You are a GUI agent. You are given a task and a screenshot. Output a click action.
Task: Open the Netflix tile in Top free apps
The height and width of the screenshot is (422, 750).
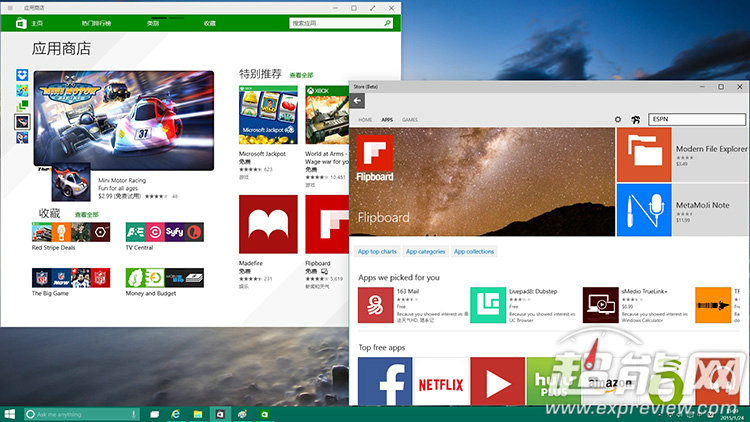click(441, 383)
